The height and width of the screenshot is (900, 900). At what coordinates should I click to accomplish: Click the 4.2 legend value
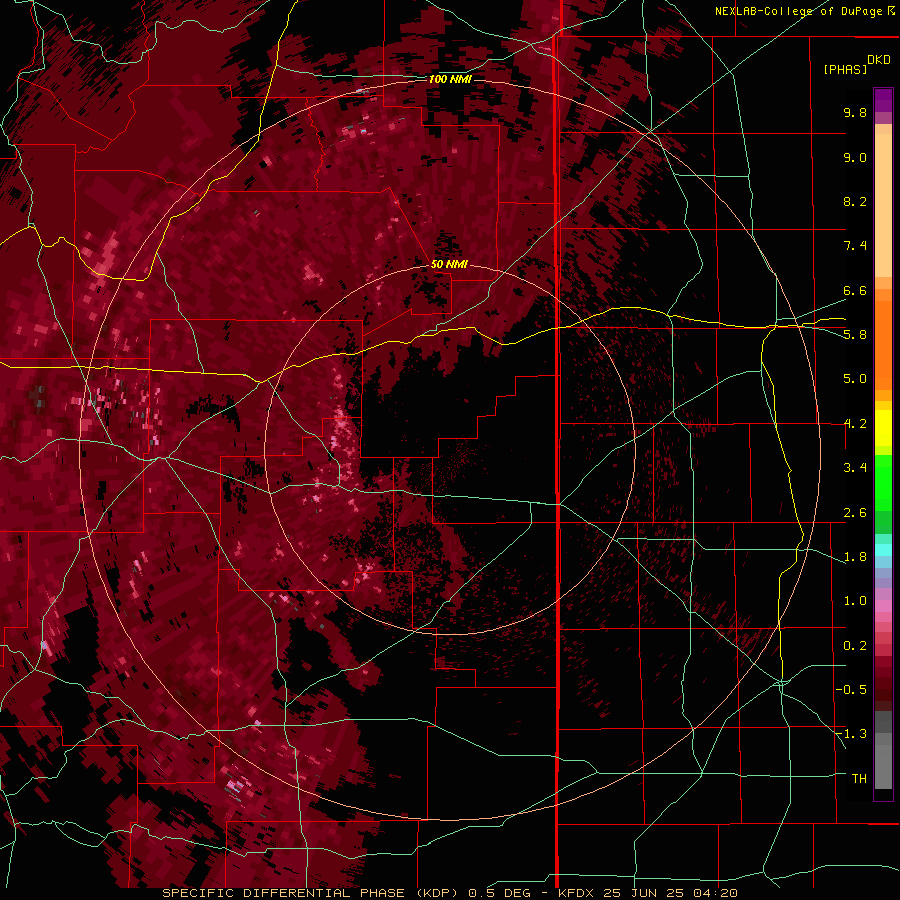[x=855, y=424]
